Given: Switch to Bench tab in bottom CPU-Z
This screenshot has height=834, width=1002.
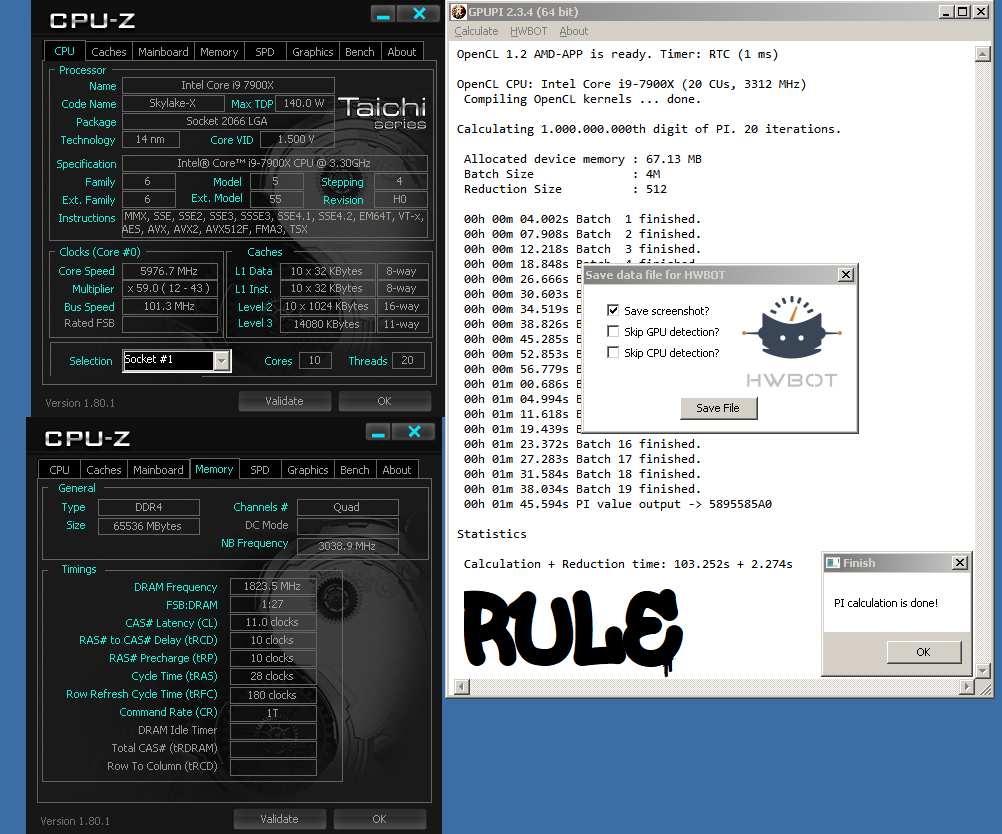Looking at the screenshot, I should point(355,470).
